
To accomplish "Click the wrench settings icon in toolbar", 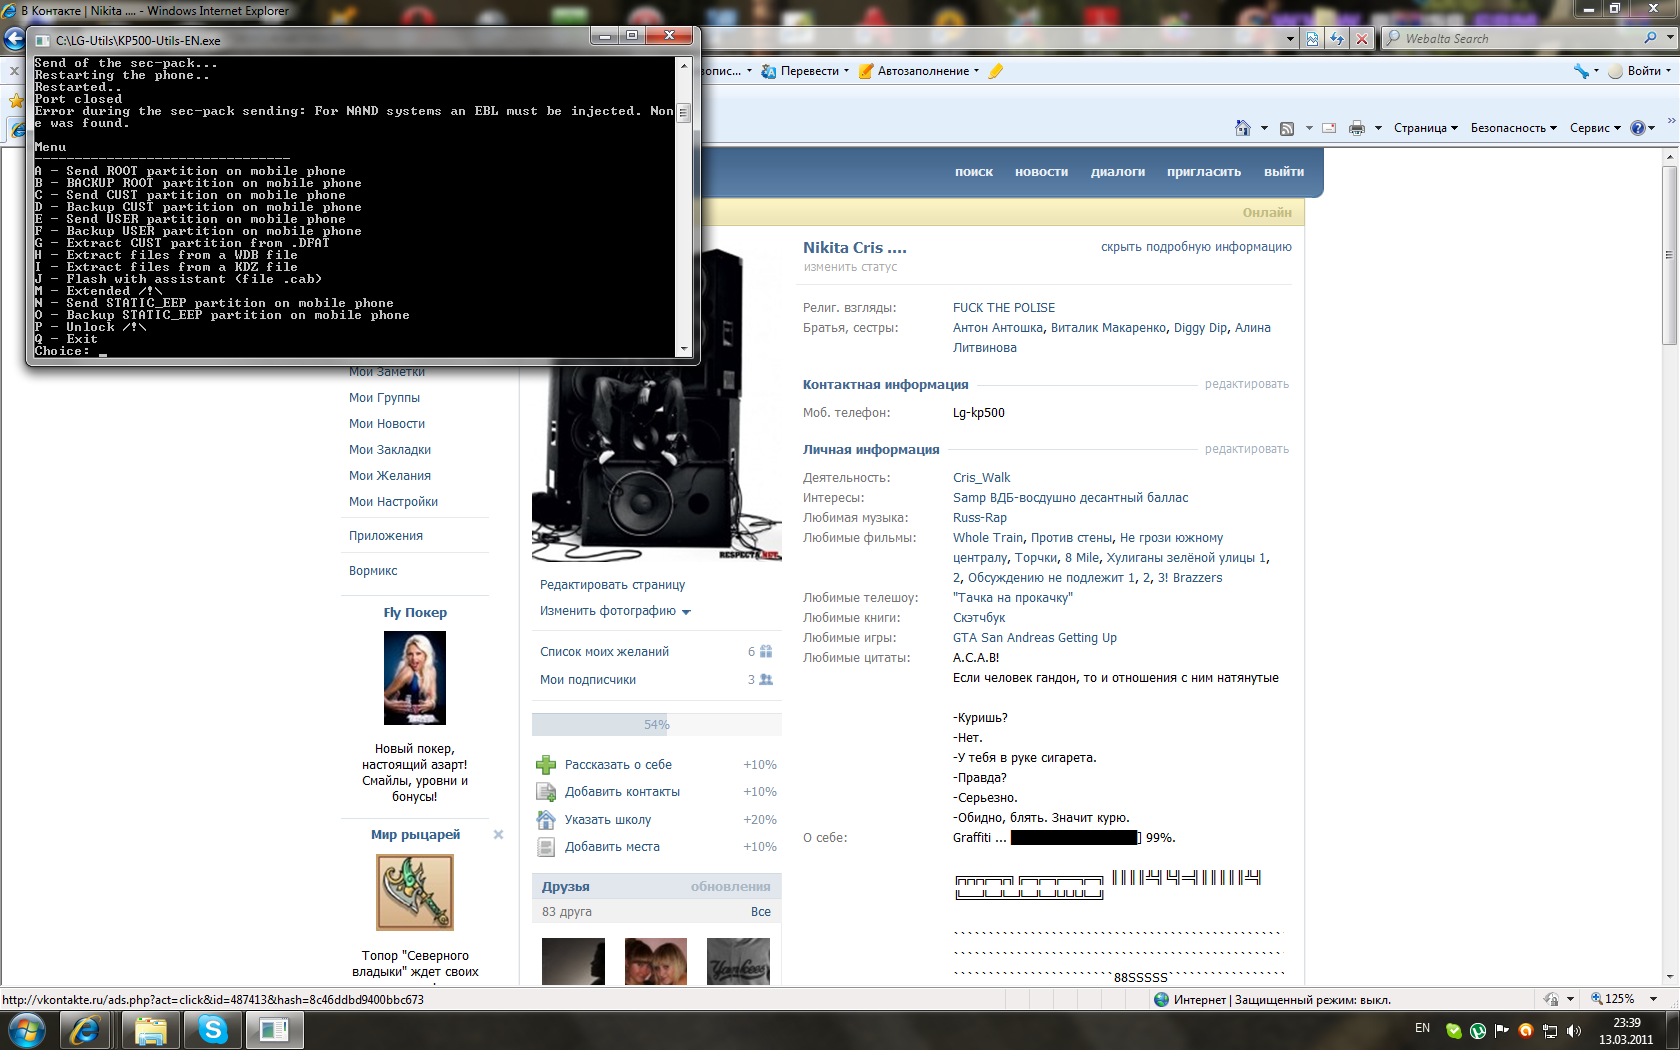I will pos(1581,71).
